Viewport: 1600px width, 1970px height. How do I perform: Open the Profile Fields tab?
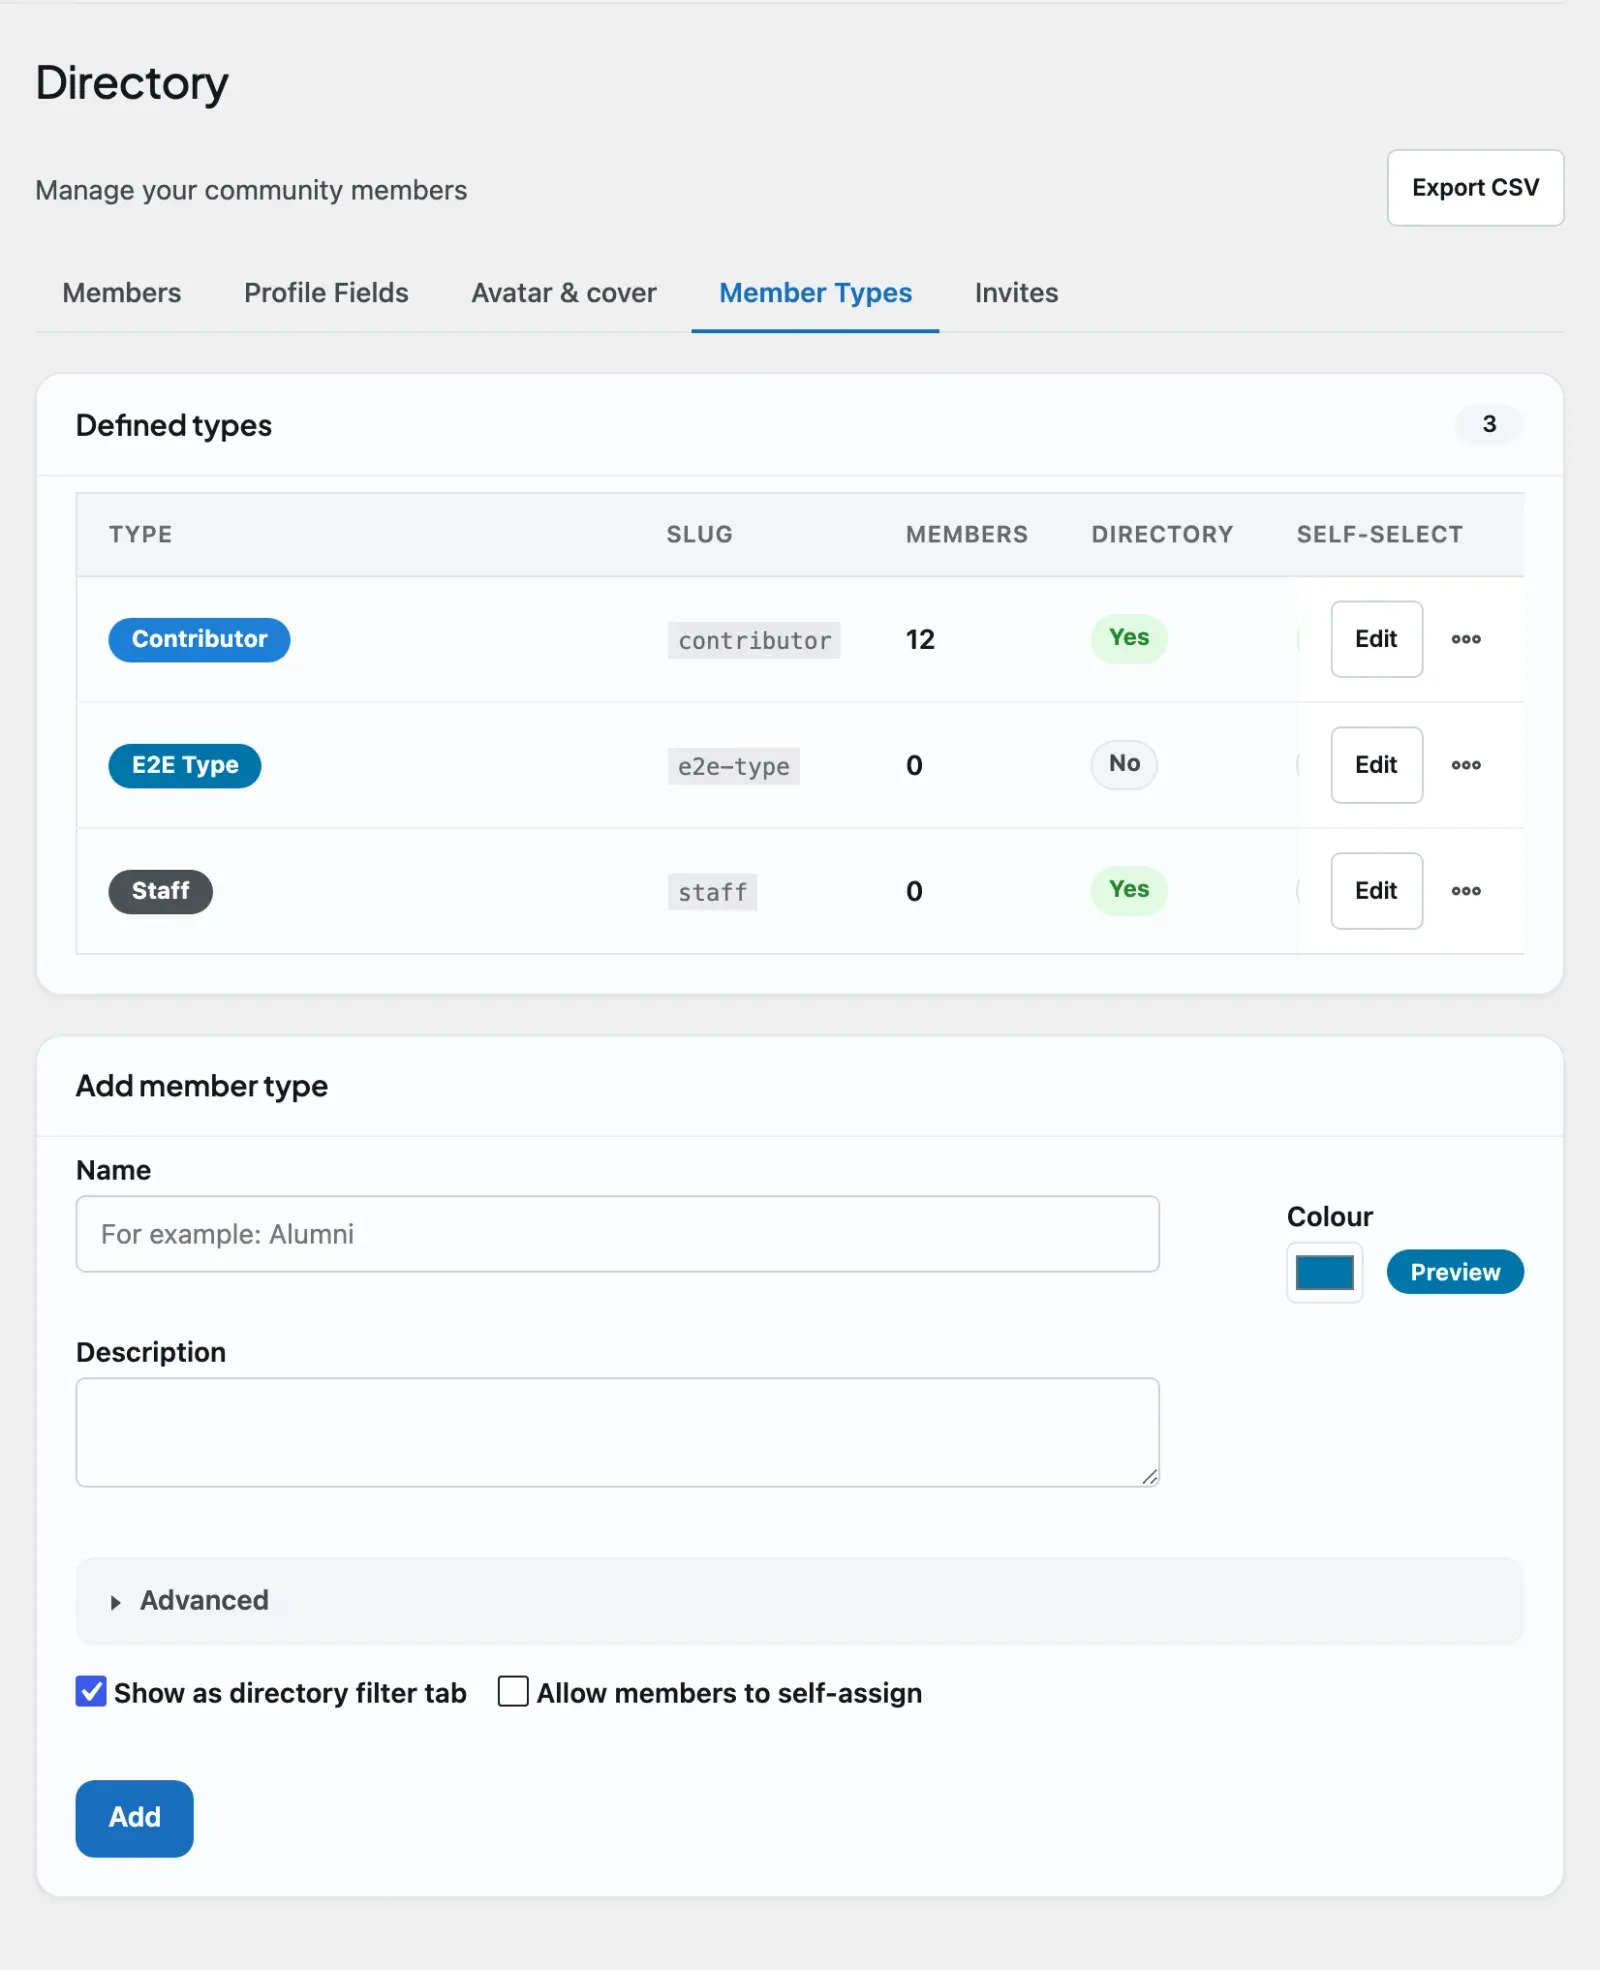326,293
